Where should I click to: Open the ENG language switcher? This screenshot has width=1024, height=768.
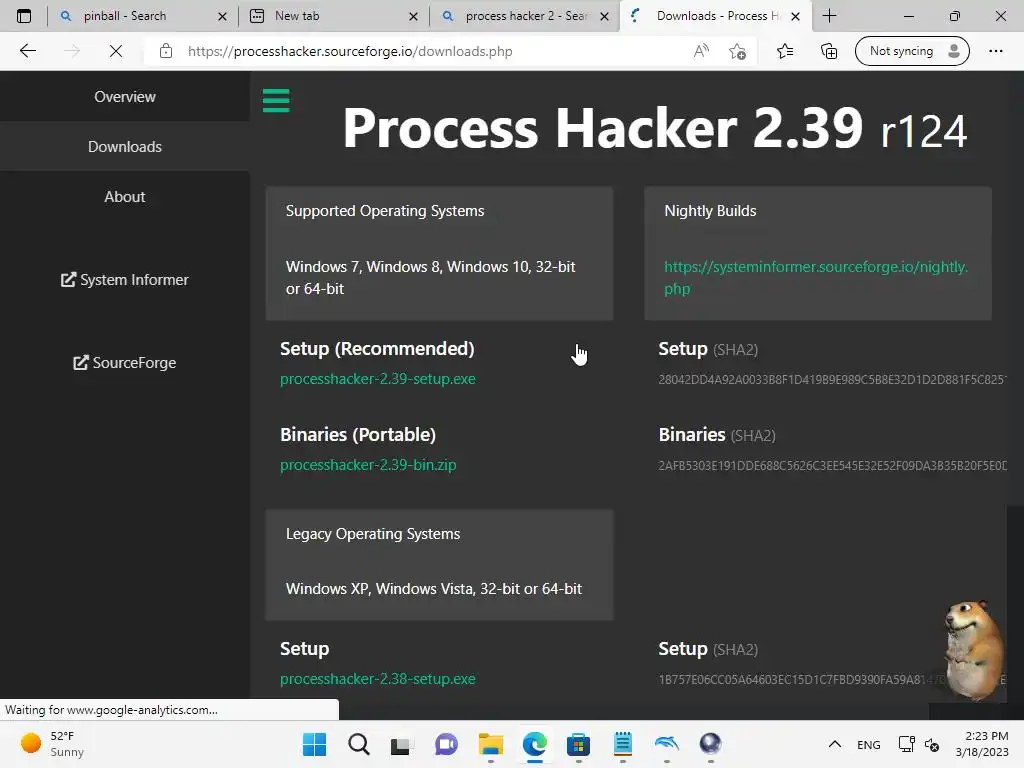click(x=869, y=744)
